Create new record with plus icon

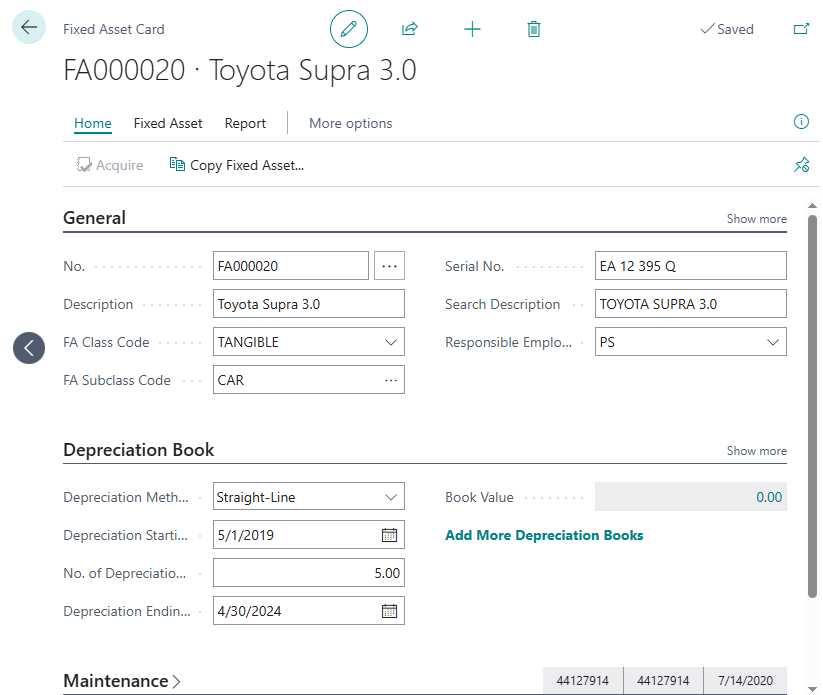coord(472,29)
